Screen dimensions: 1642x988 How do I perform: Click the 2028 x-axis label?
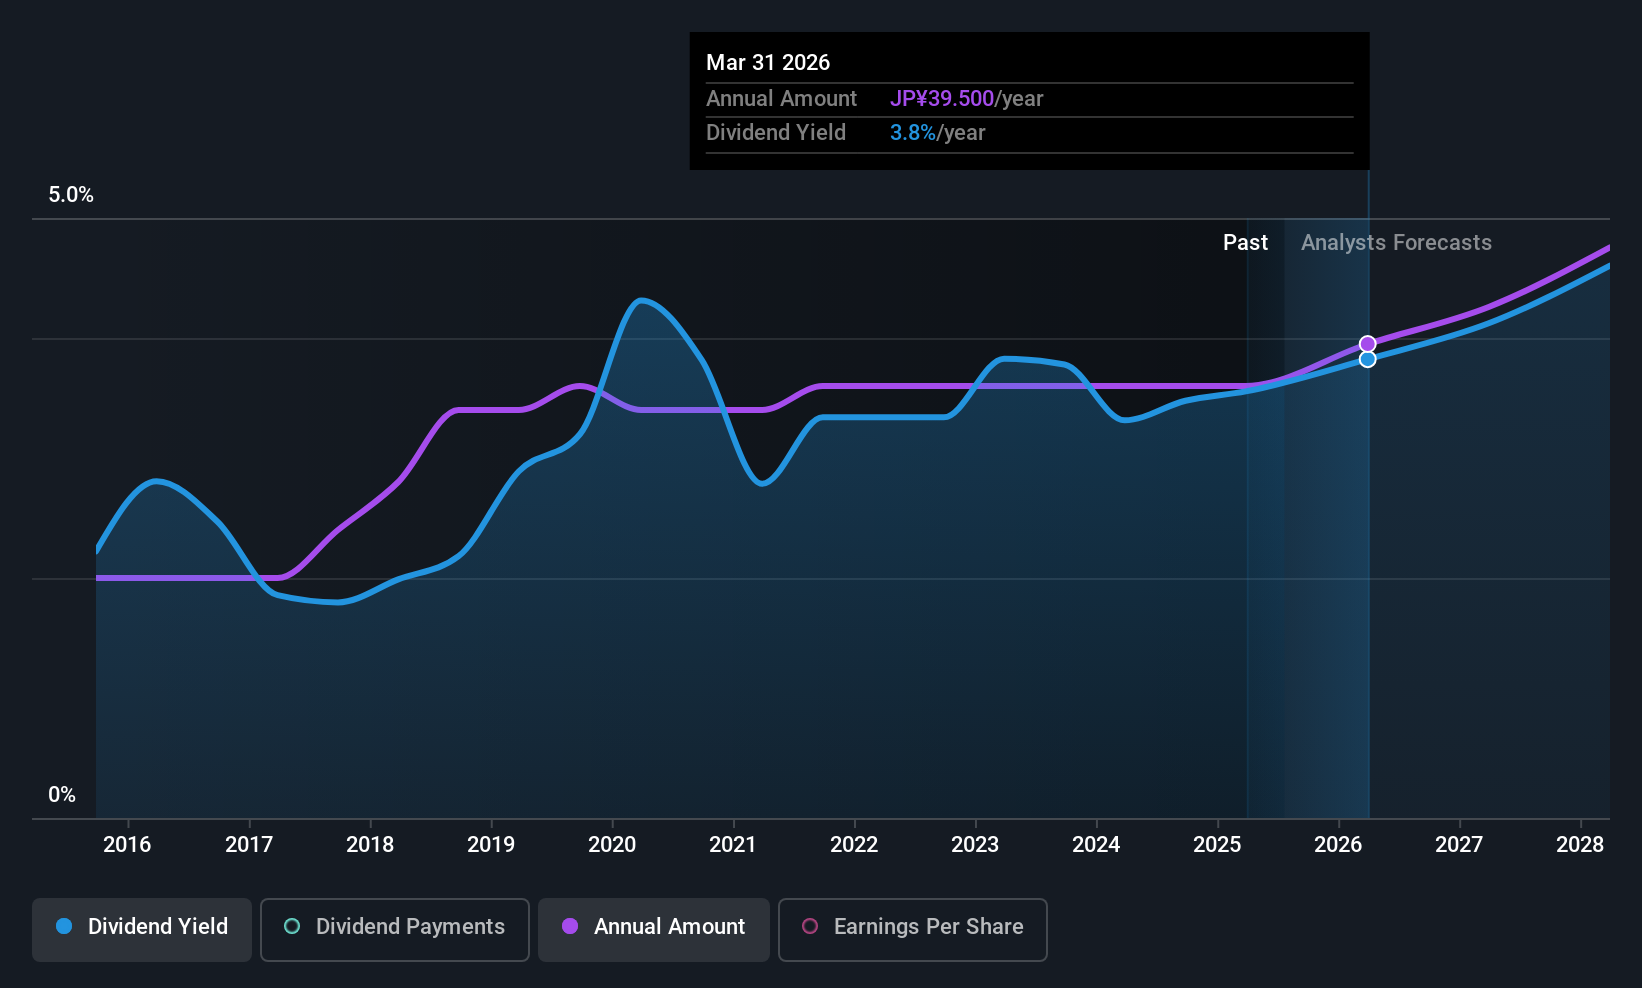[x=1580, y=845]
